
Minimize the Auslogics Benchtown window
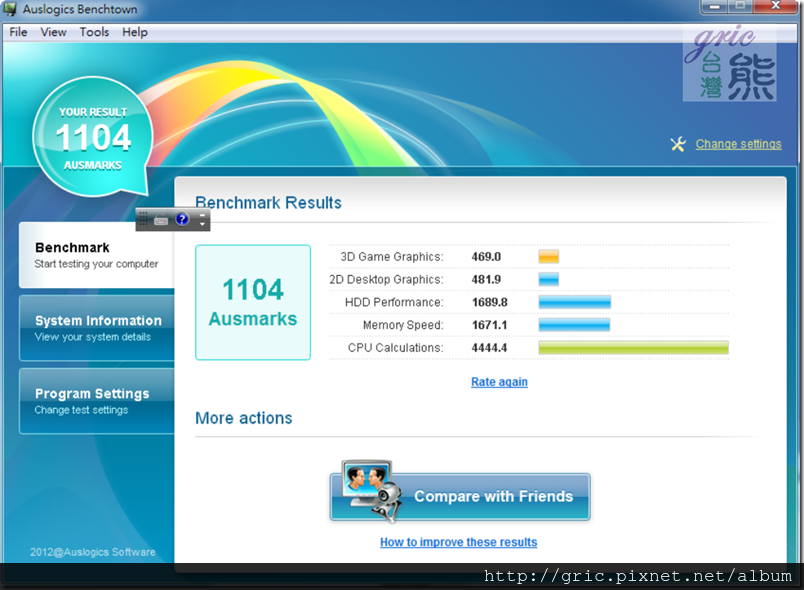point(714,6)
